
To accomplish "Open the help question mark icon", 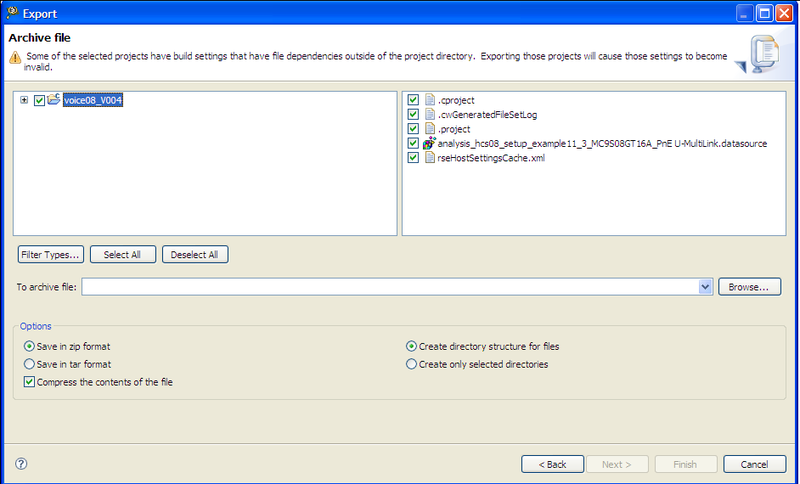I will [x=21, y=464].
